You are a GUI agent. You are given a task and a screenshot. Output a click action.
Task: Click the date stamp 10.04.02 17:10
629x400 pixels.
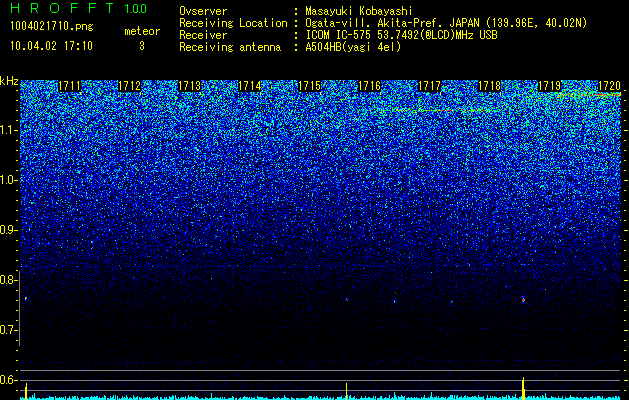point(51,46)
